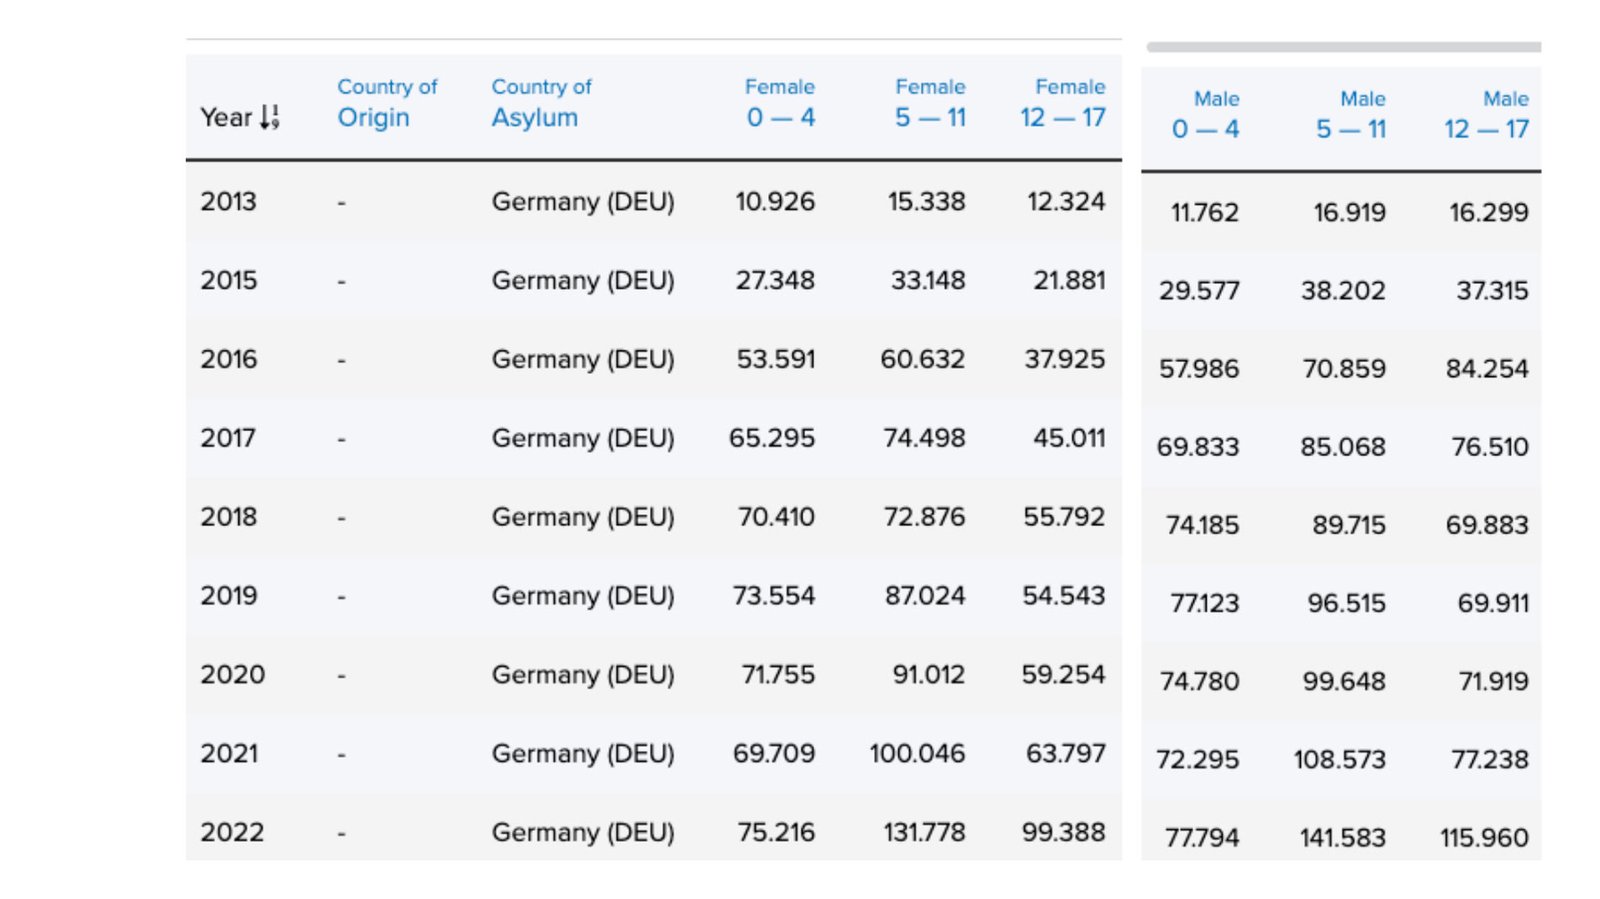Sort by Female 0 — 4 header
This screenshot has height=899, width=1600.
(x=780, y=103)
